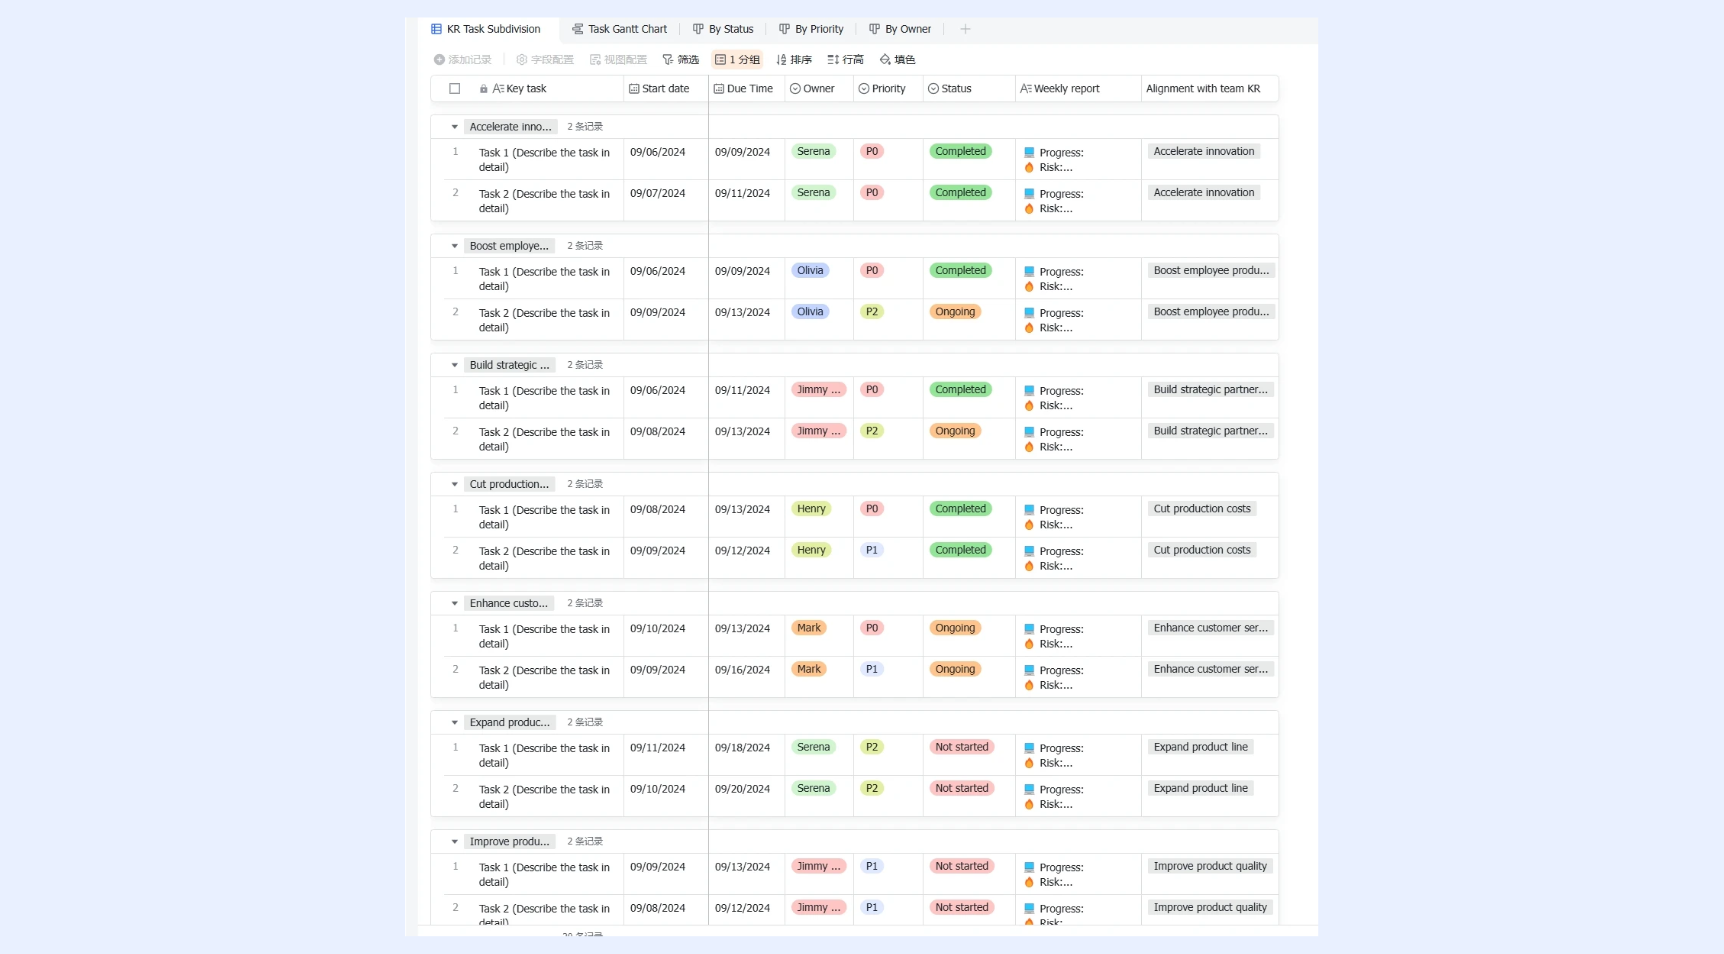This screenshot has width=1724, height=954.
Task: Collapse the Build strategic ... group
Action: [x=454, y=365]
